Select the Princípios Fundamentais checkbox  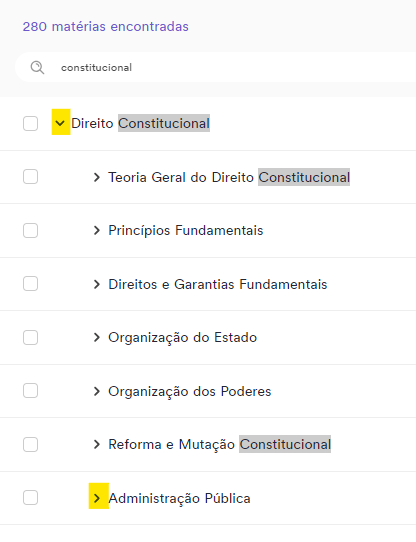pyautogui.click(x=30, y=230)
